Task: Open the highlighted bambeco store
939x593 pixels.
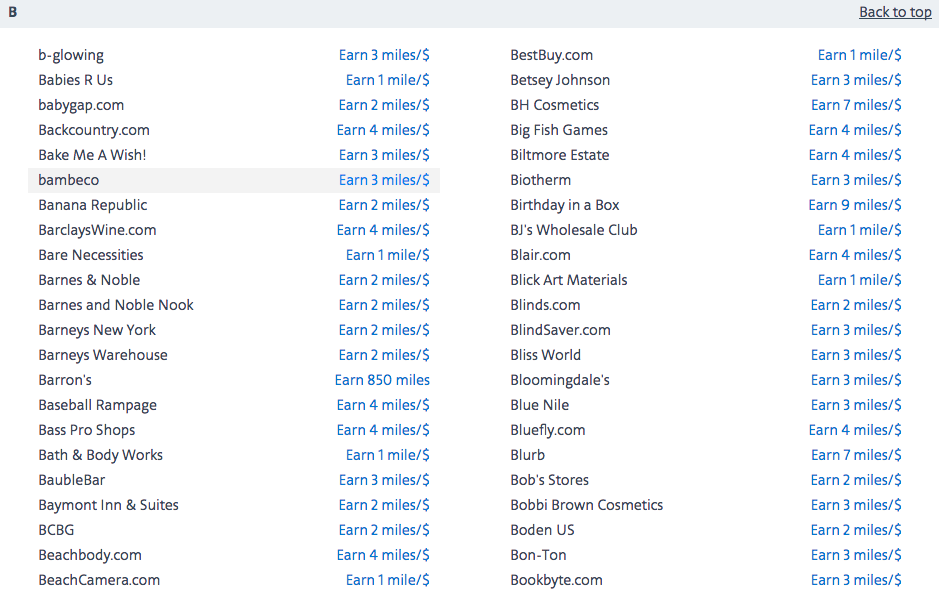Action: tap(69, 180)
